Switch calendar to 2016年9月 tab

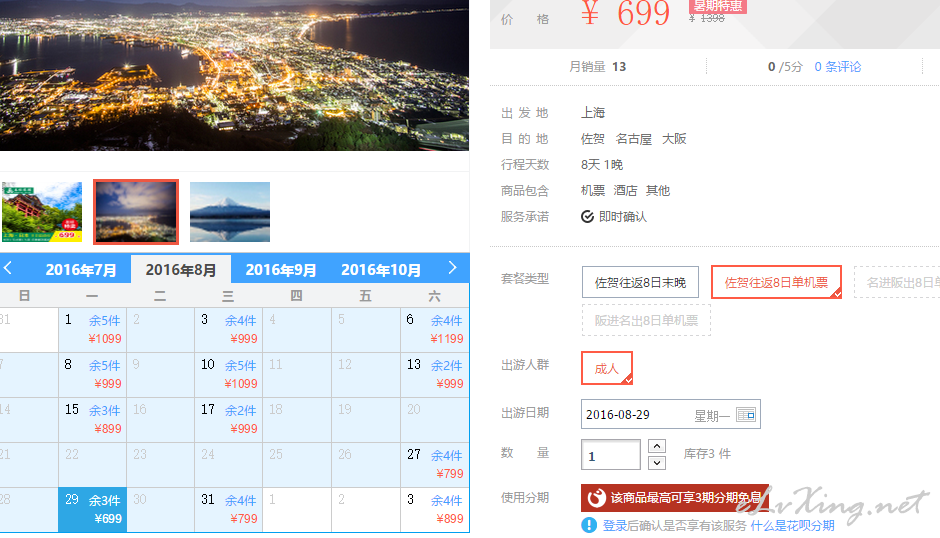click(281, 270)
